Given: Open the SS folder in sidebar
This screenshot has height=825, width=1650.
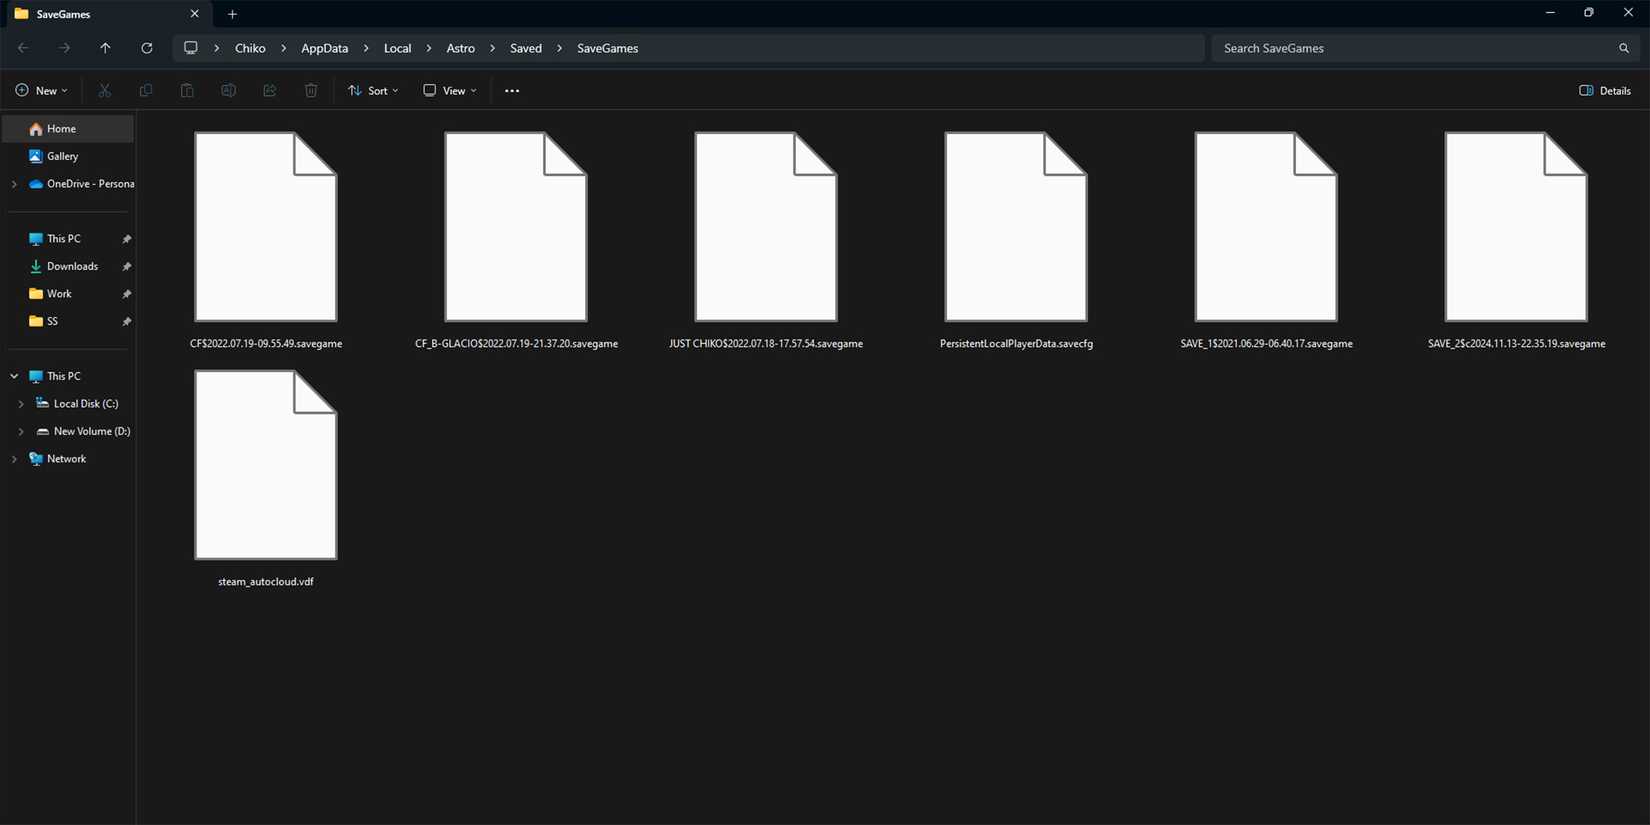Looking at the screenshot, I should tap(68, 321).
